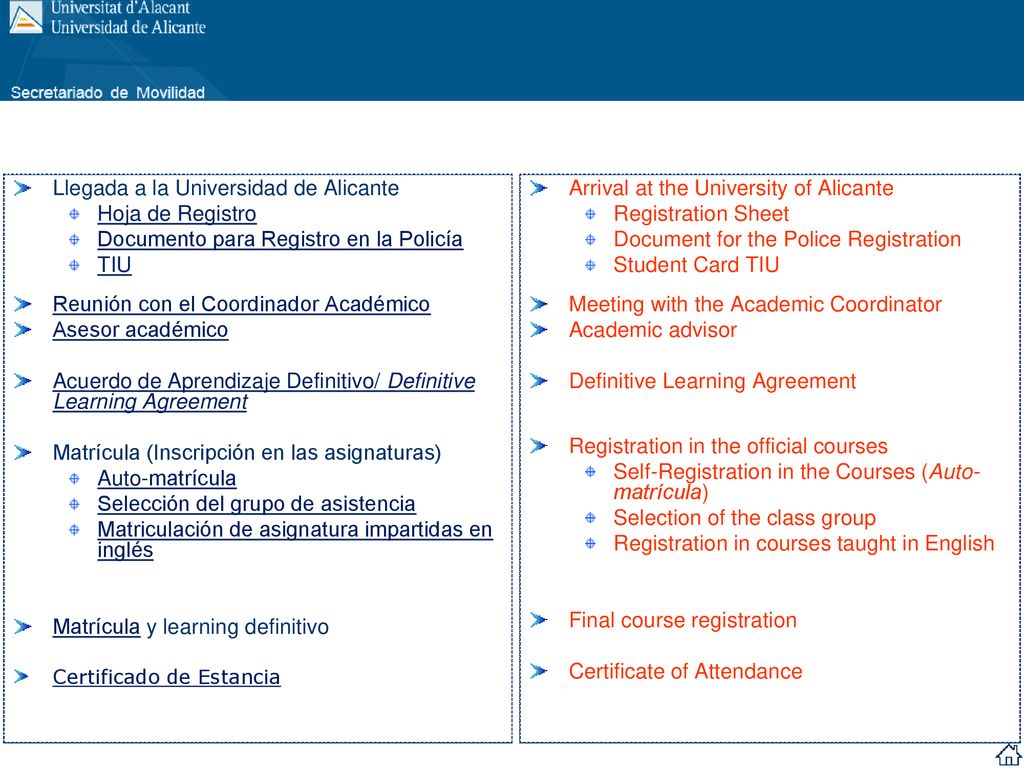Viewport: 1024px width, 768px height.
Task: Click the 'Universitat d'Alacant' header text
Action: pos(120,8)
